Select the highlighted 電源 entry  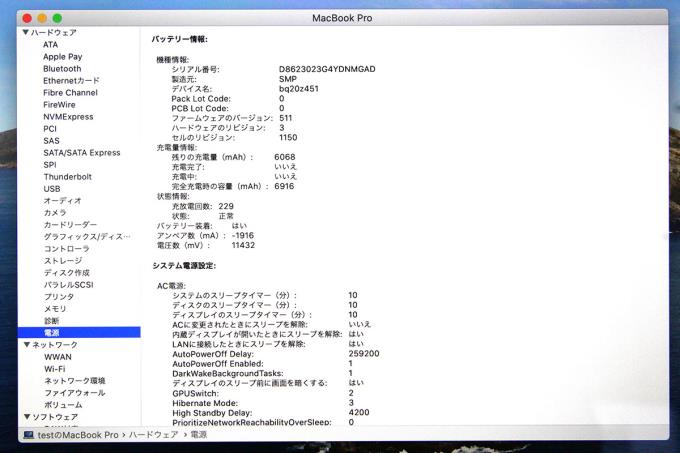79,332
